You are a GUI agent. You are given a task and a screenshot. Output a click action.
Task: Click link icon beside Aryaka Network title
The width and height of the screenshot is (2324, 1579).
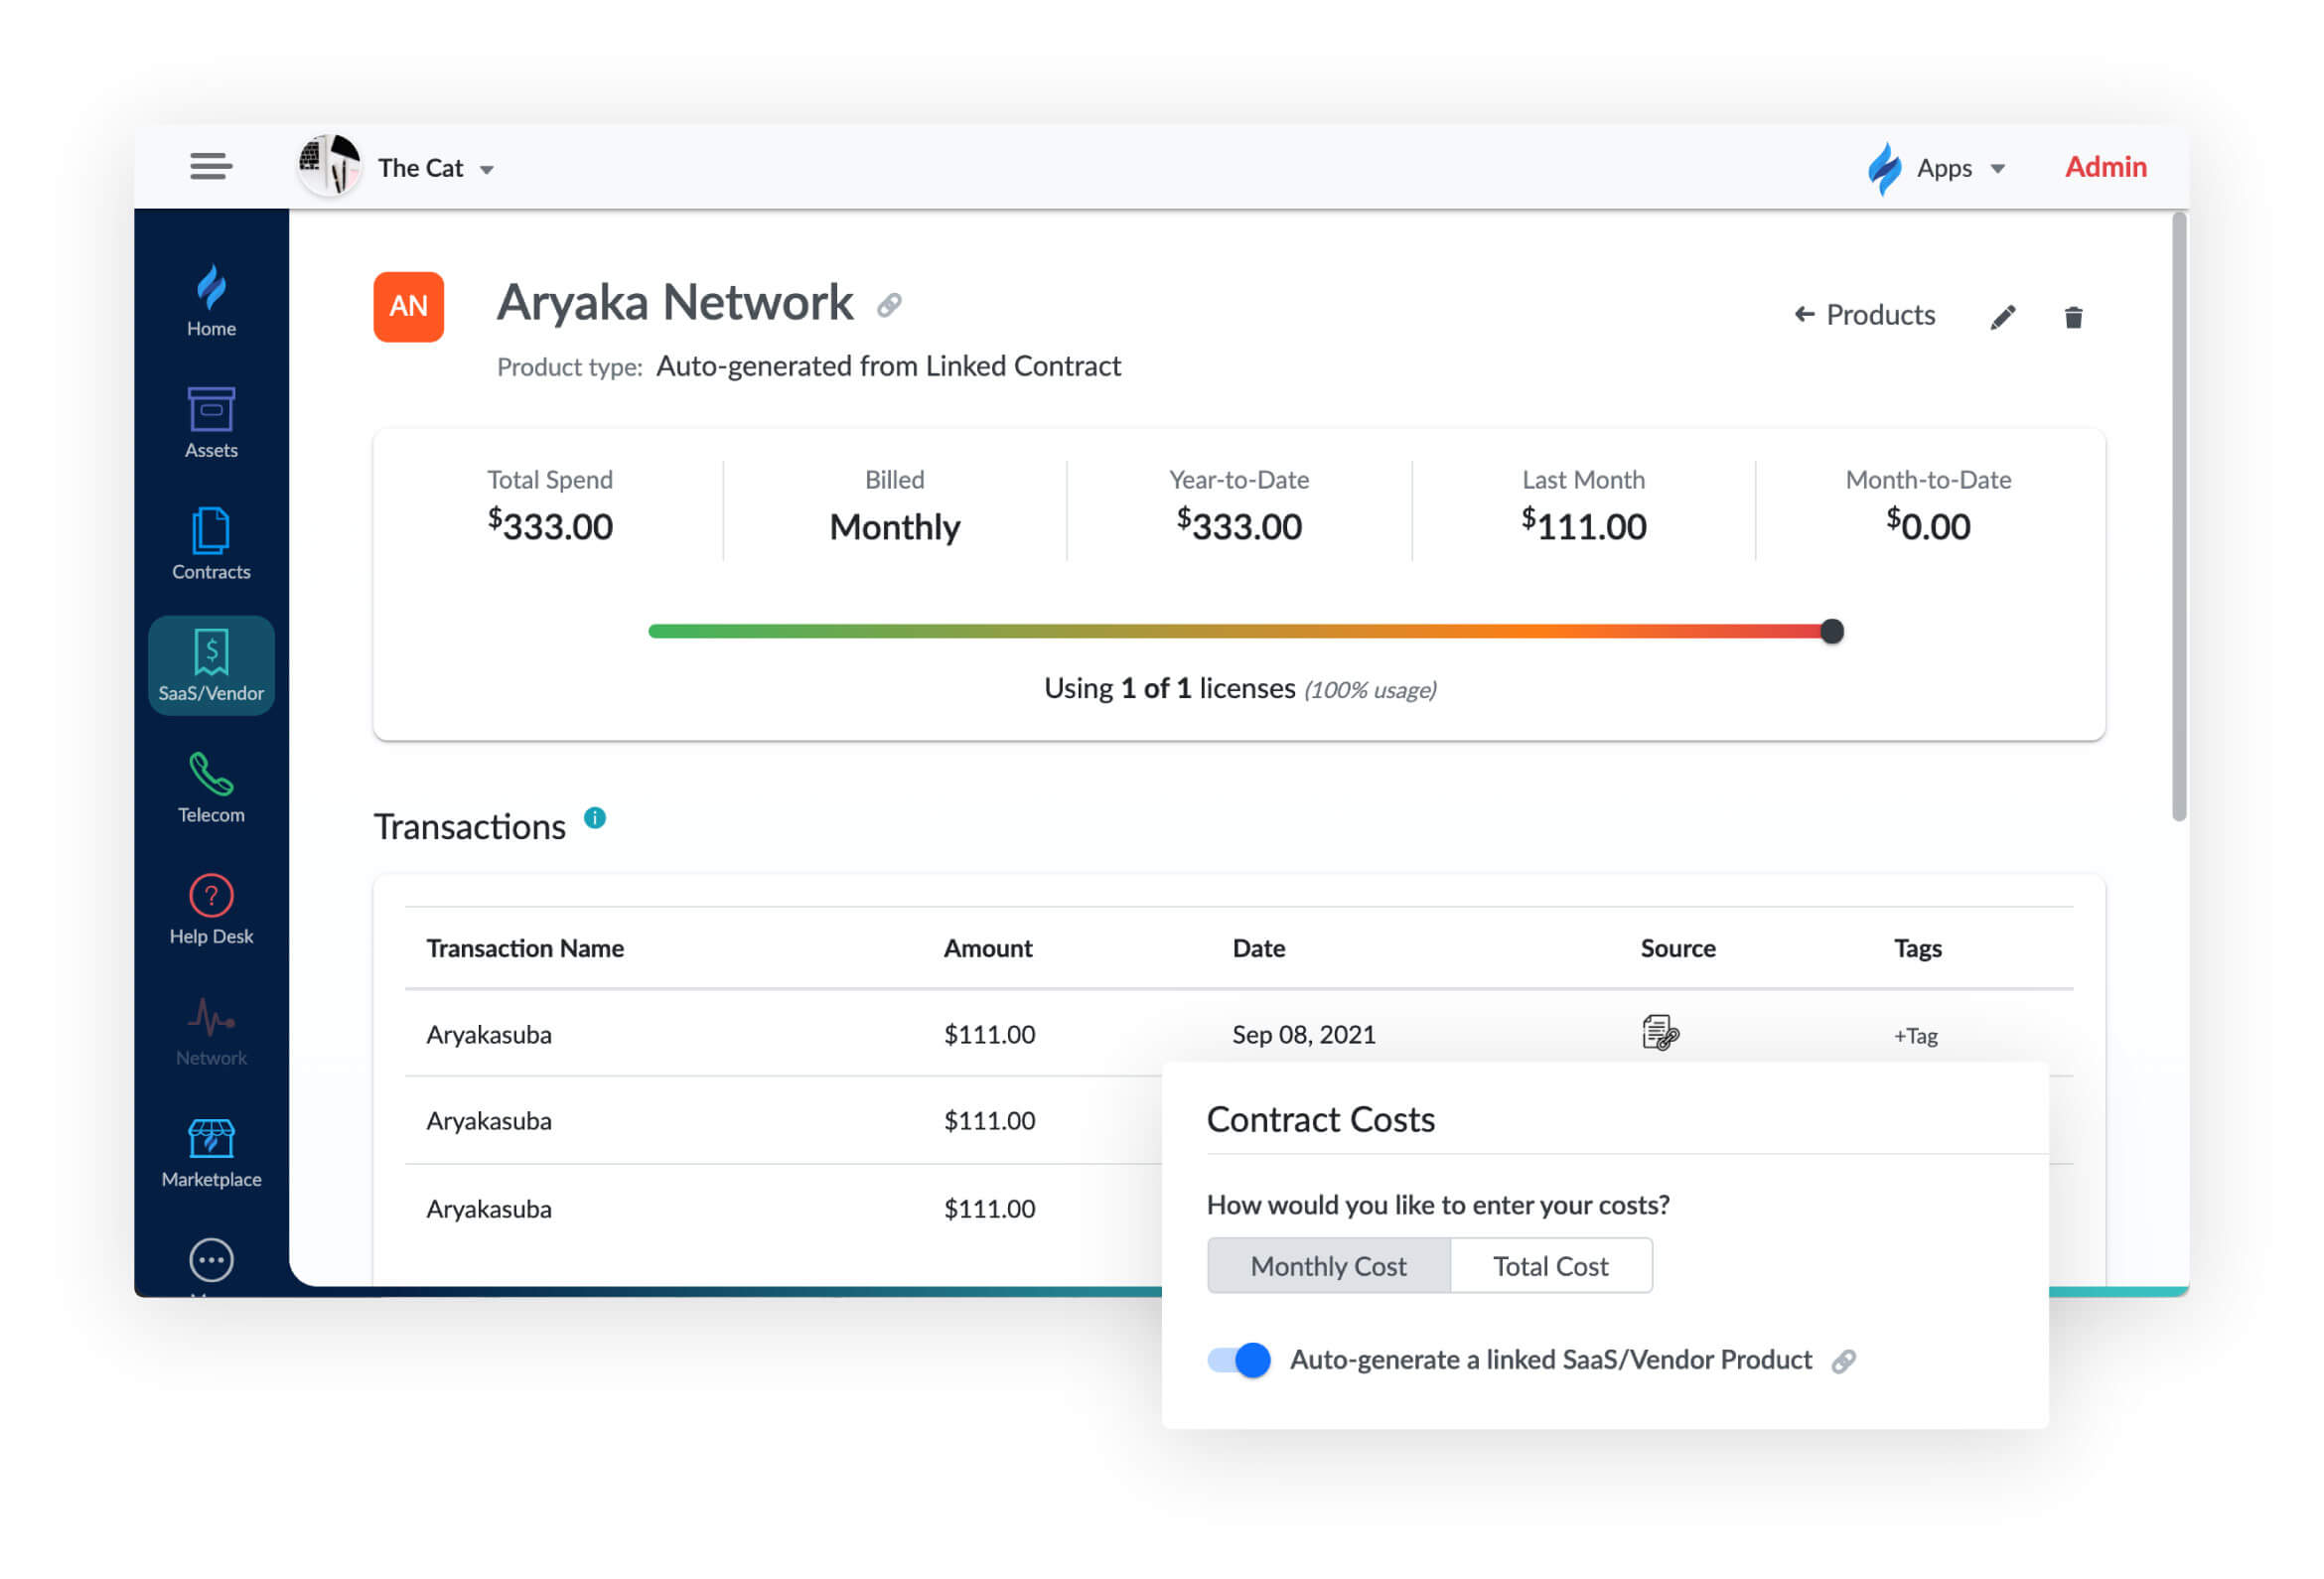pos(889,305)
